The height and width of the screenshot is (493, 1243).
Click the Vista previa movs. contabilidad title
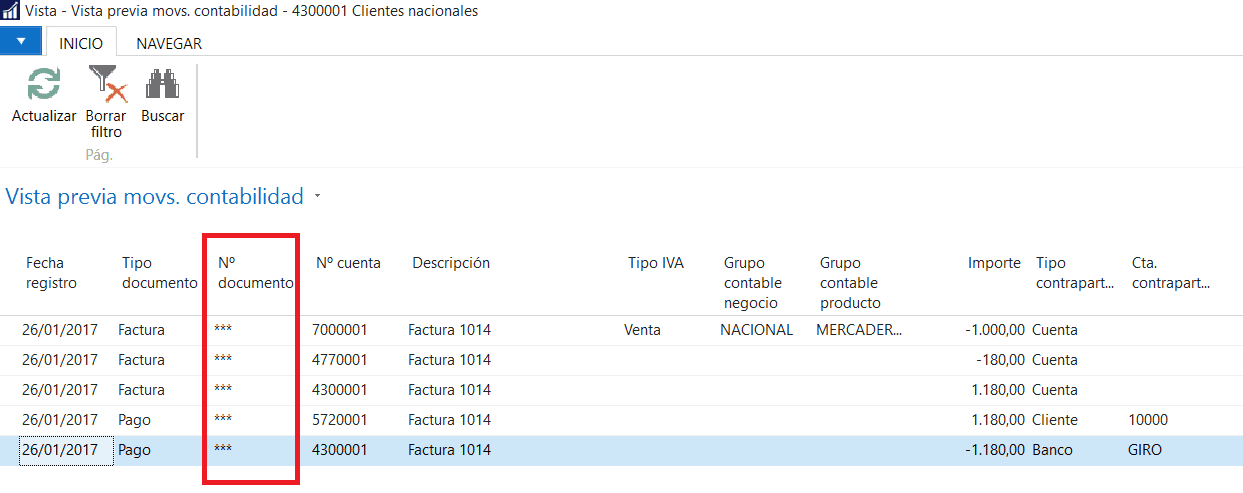[155, 197]
